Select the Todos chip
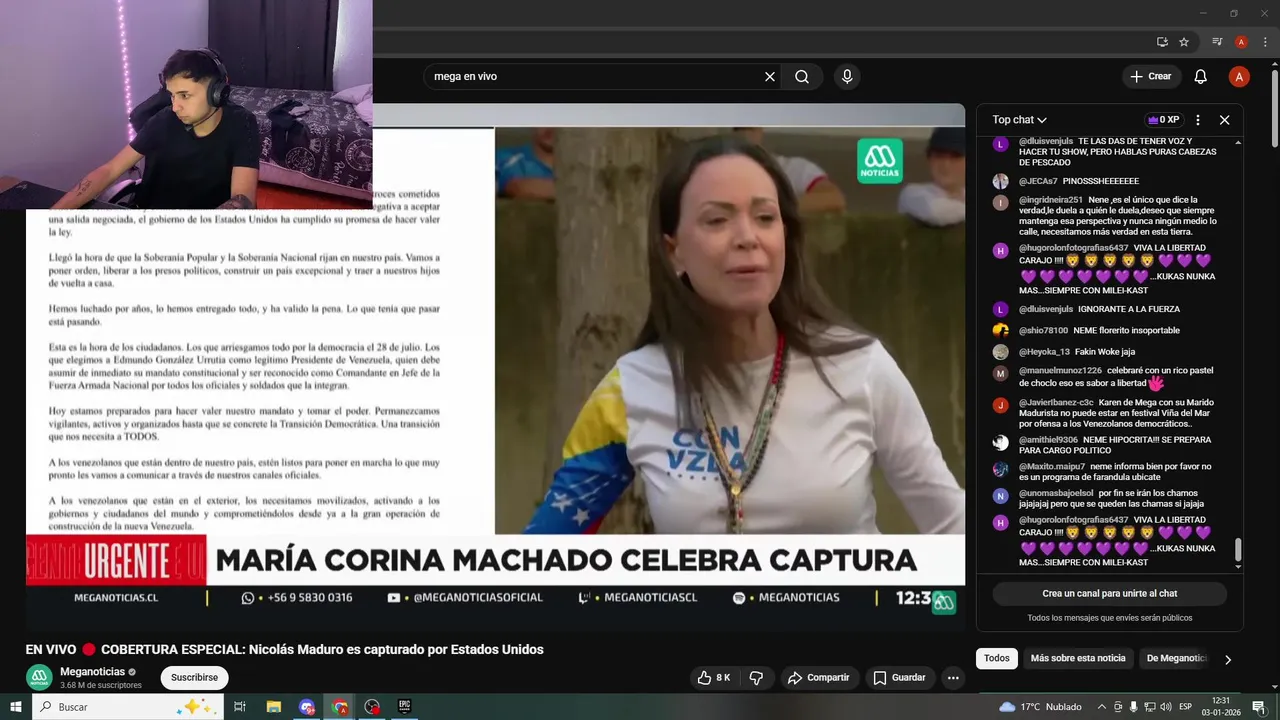The height and width of the screenshot is (720, 1280). pyautogui.click(x=997, y=658)
